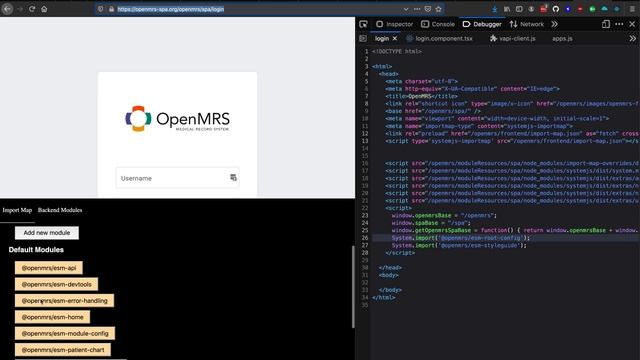Click the autofill icon inside Username field
640x360 pixels.
(233, 178)
